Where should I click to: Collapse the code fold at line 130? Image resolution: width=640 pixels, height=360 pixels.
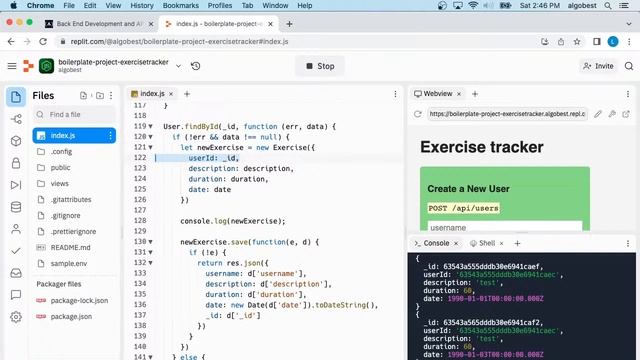pyautogui.click(x=151, y=242)
